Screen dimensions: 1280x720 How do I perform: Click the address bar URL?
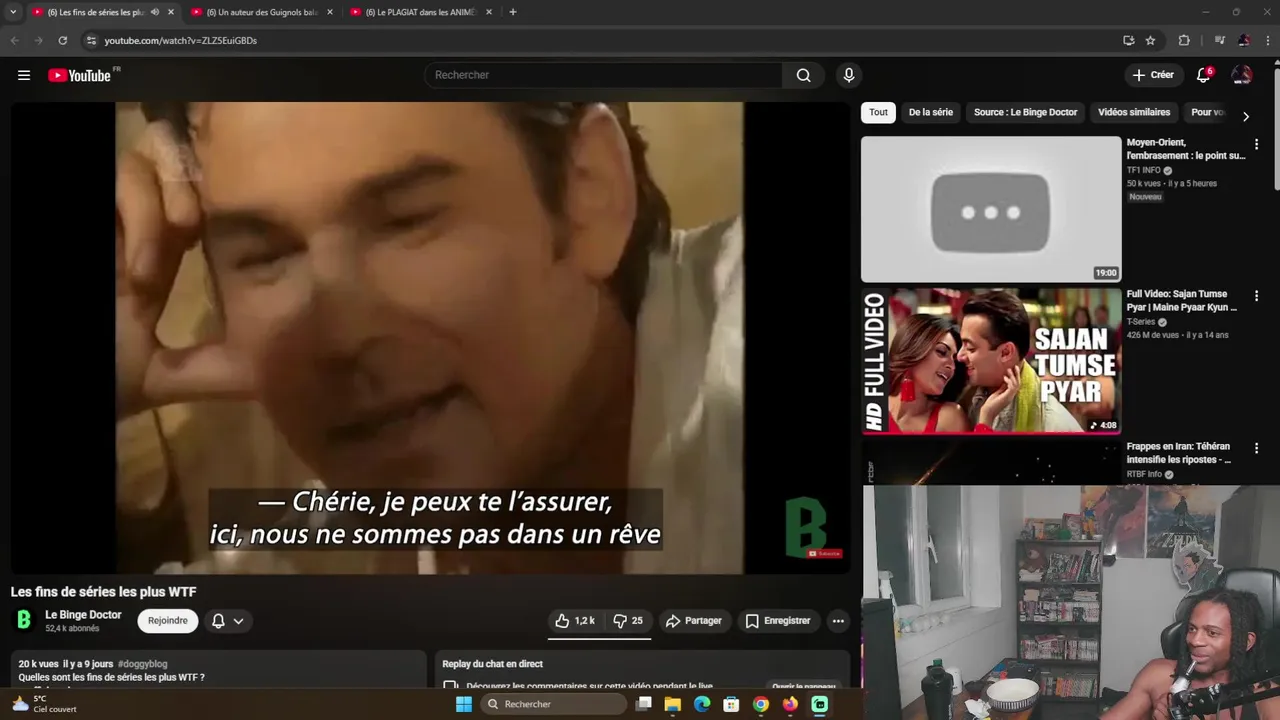[x=181, y=41]
